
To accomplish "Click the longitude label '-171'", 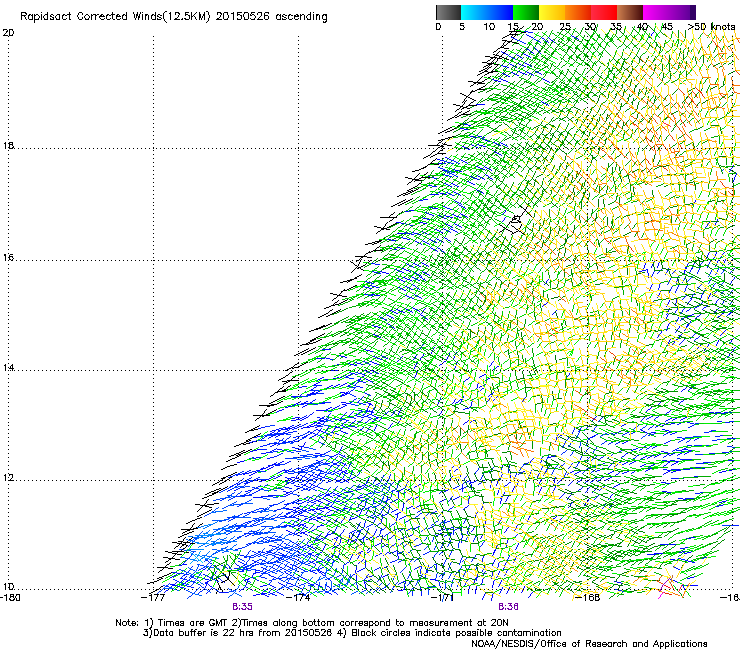I will 443,597.
